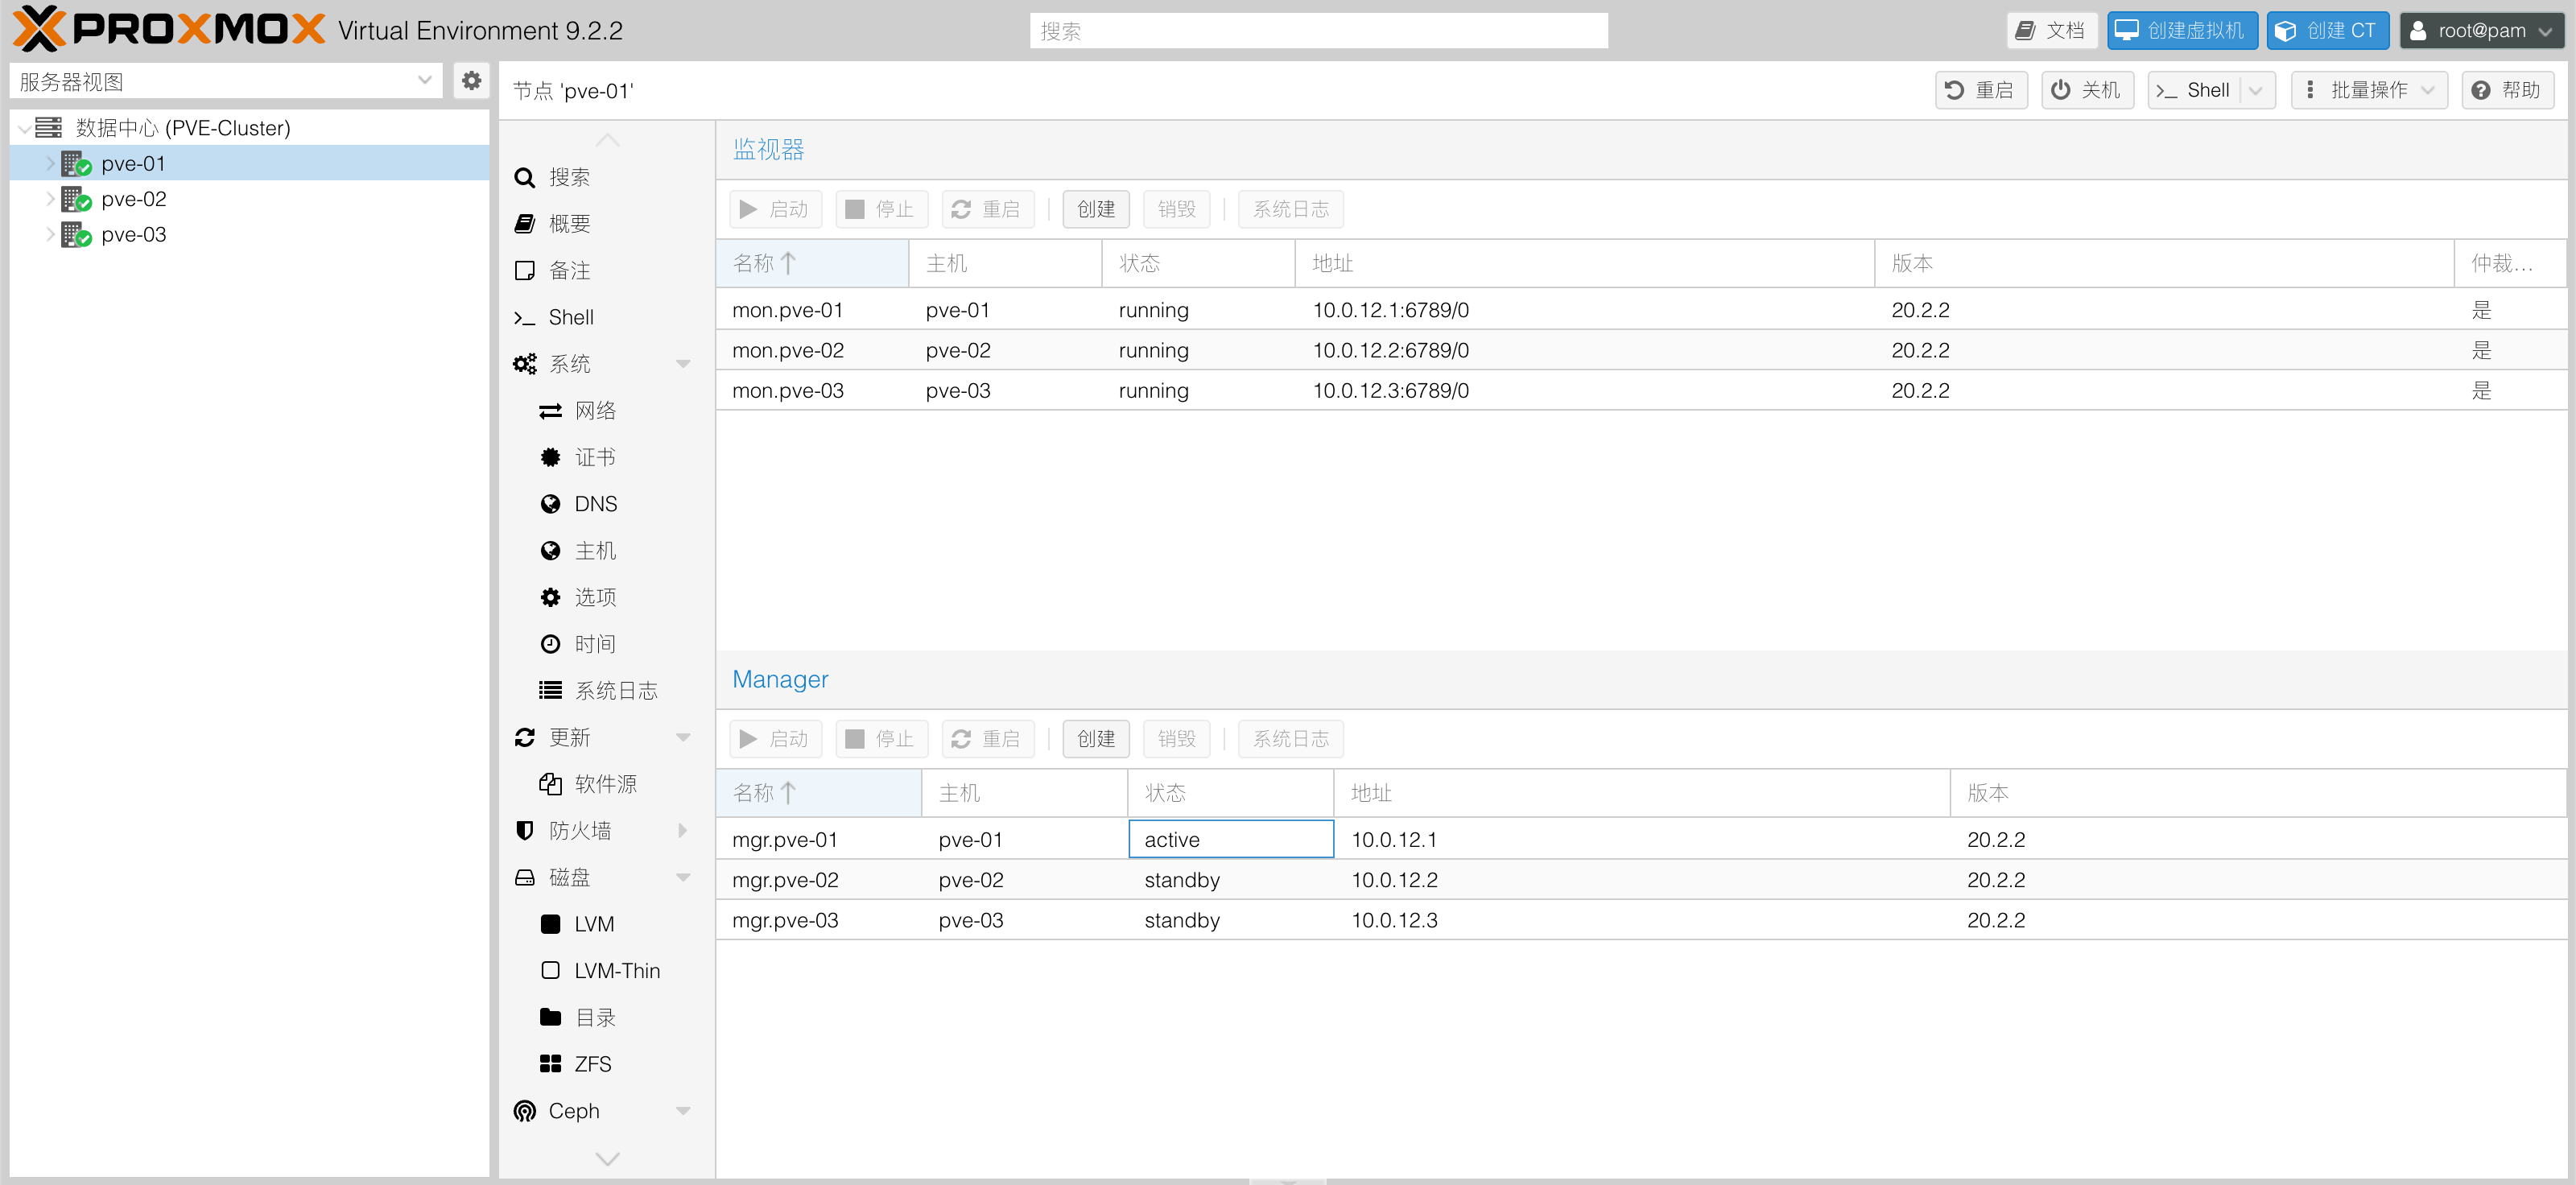Expand the pve-02 tree node arrow

(50, 199)
